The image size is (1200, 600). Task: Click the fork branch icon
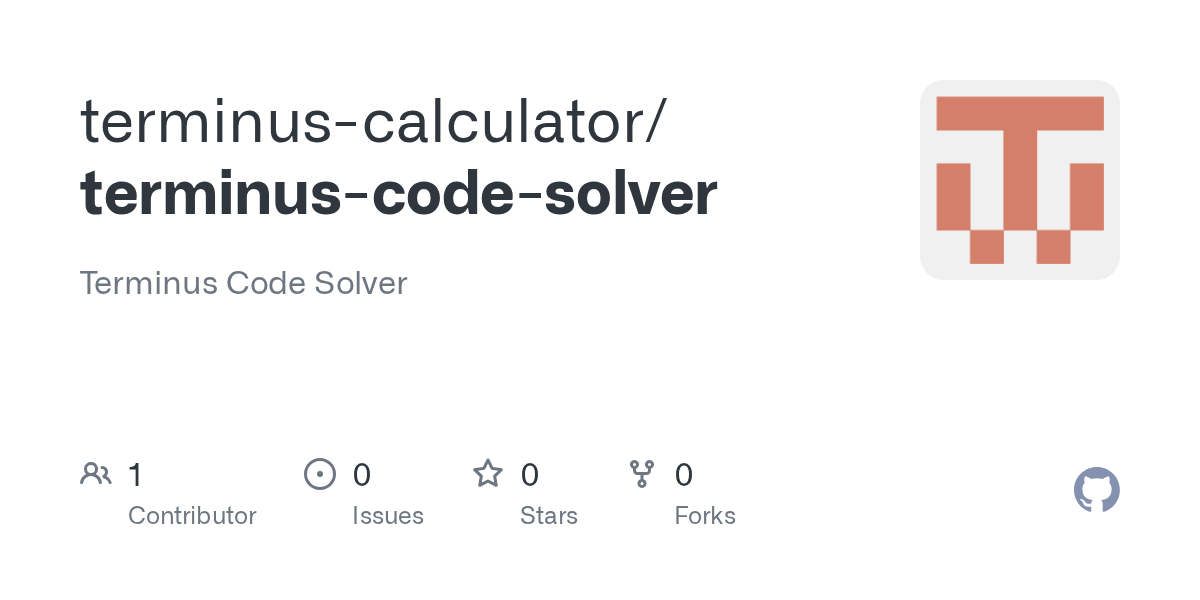(642, 474)
